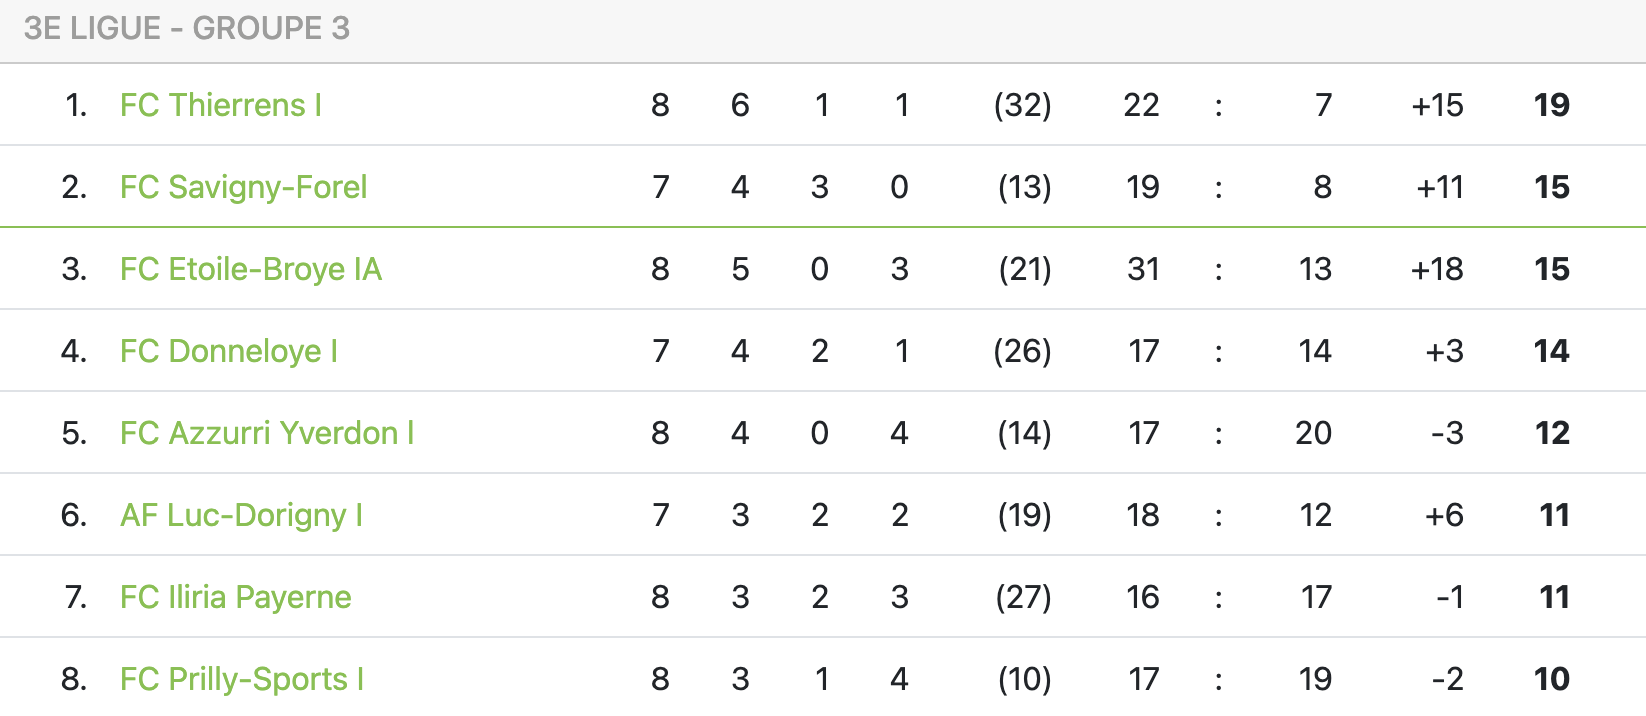
Task: Click FC Donneloye I's 14 points total
Action: 1551,351
